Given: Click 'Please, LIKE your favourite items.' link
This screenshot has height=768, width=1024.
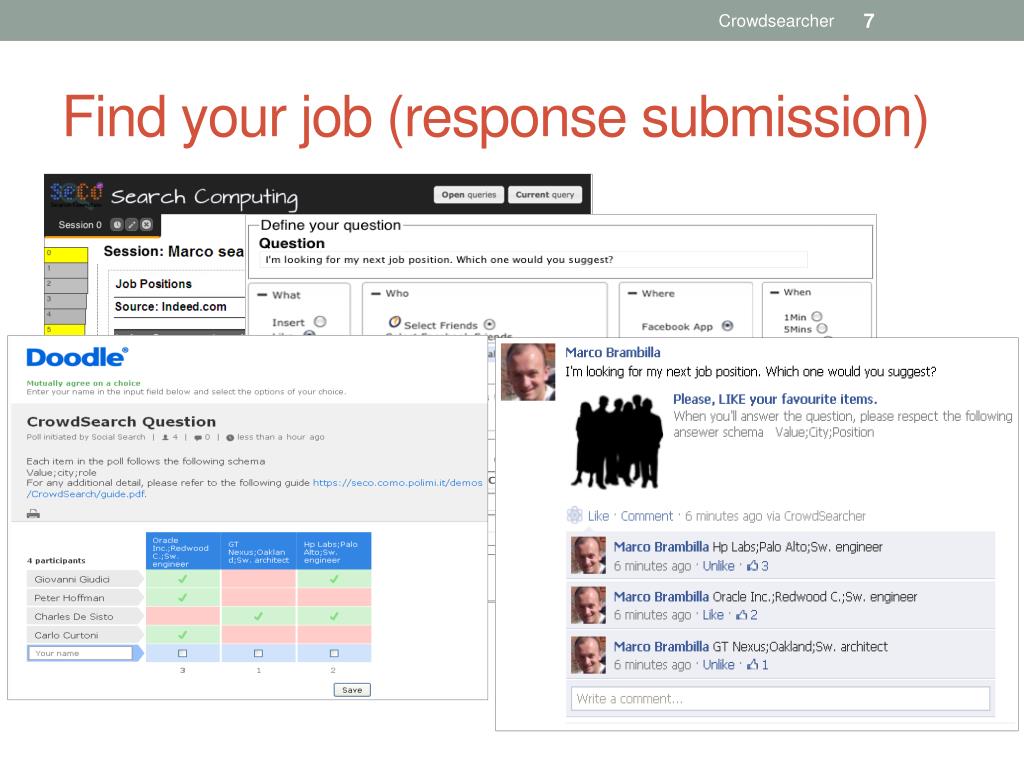Looking at the screenshot, I should click(x=775, y=399).
